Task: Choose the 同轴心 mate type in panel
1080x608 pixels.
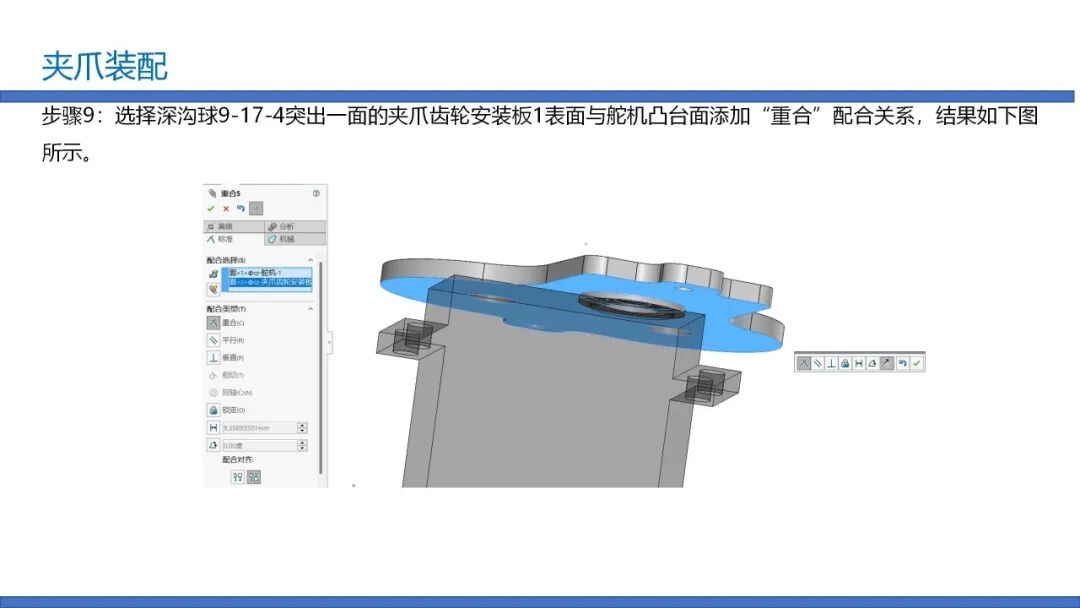Action: [229, 392]
